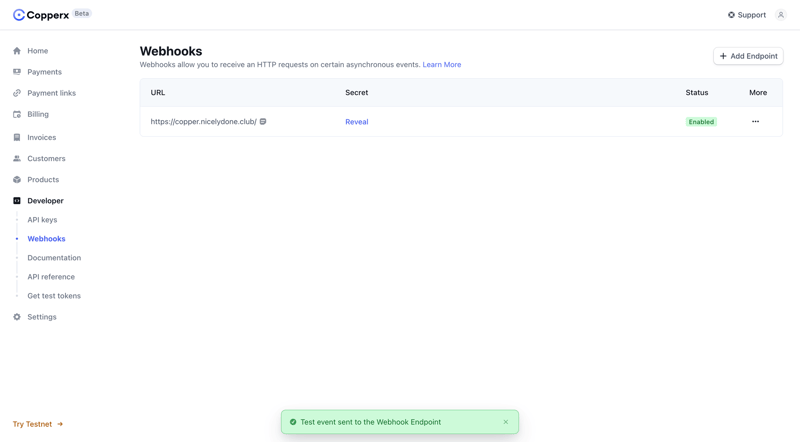Click the Status column header
This screenshot has width=800, height=442.
pyautogui.click(x=697, y=92)
